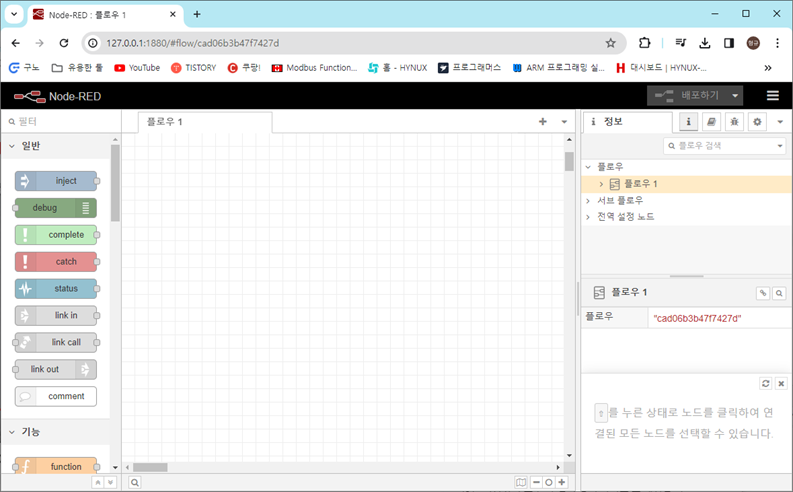The image size is (793, 492).
Task: Bookmark this page with star
Action: (x=610, y=43)
